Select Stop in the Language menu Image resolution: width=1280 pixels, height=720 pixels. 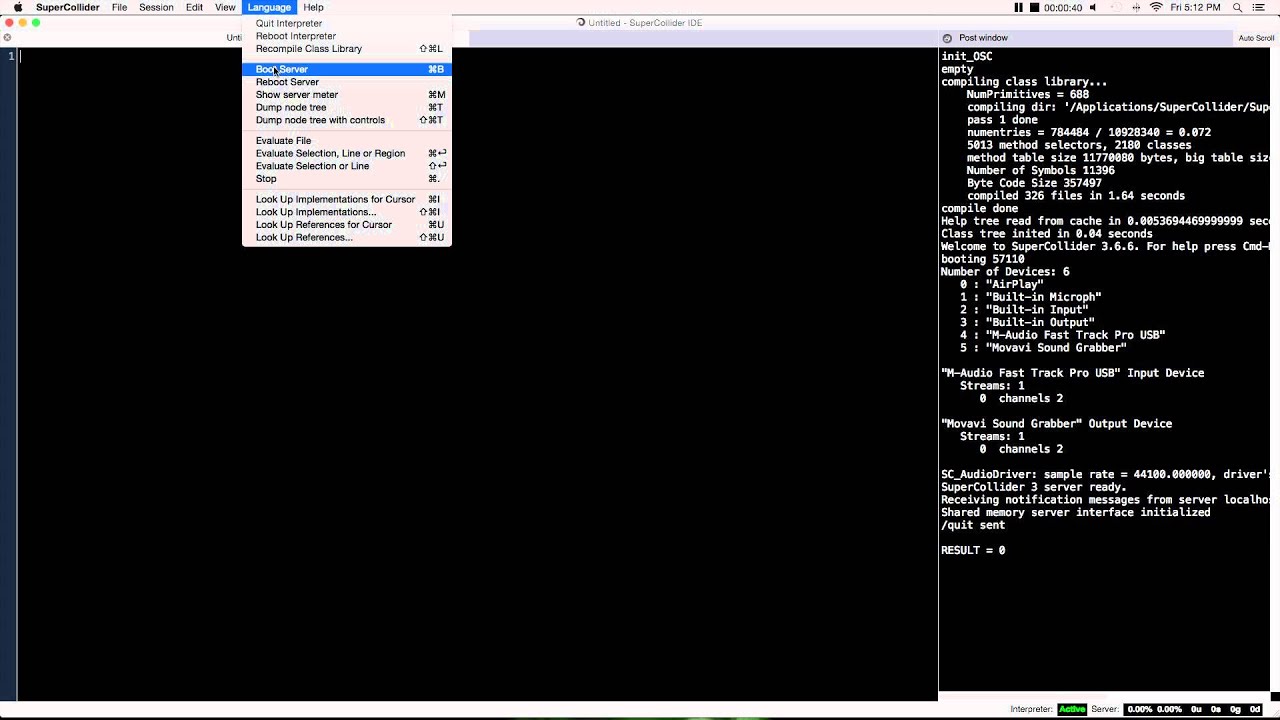point(347,179)
